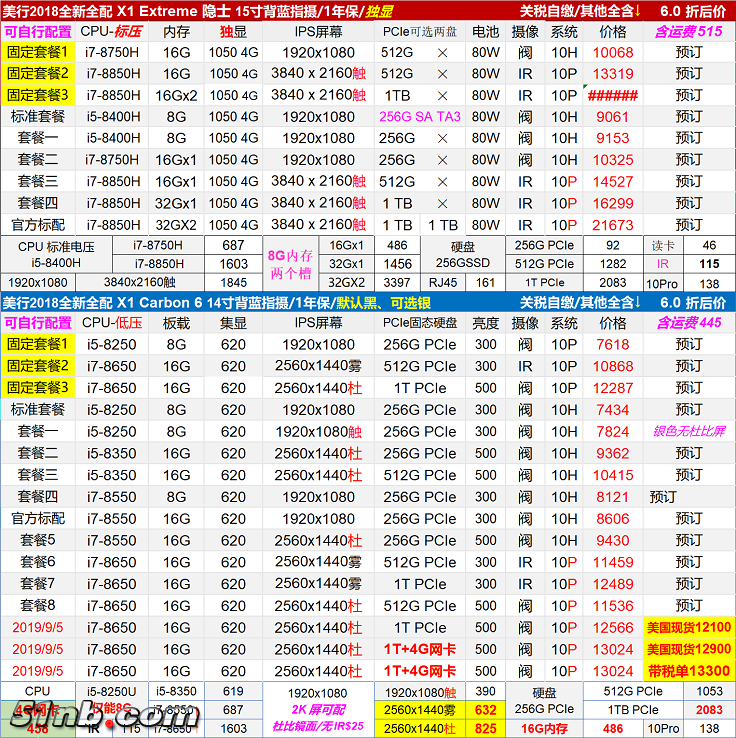Select the 带税单13300 cell

tap(689, 671)
